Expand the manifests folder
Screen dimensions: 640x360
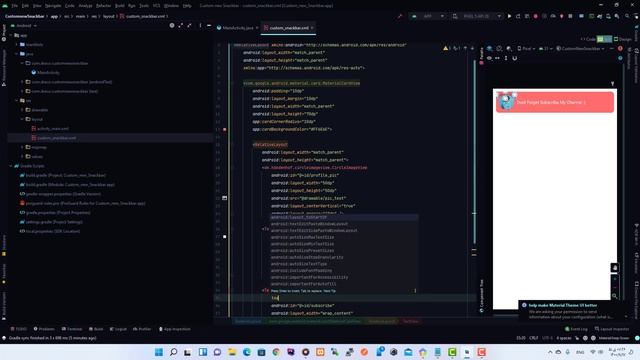17,44
